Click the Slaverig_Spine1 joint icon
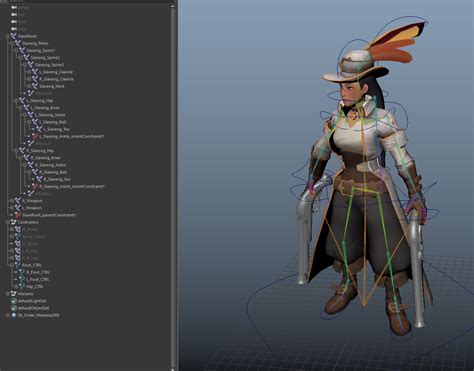The width and height of the screenshot is (474, 371). [22, 50]
